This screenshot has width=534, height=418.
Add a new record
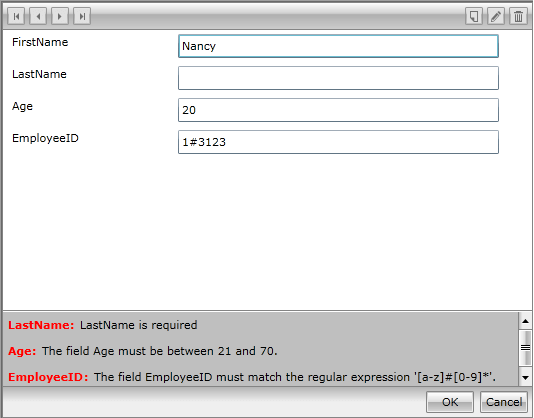(474, 16)
